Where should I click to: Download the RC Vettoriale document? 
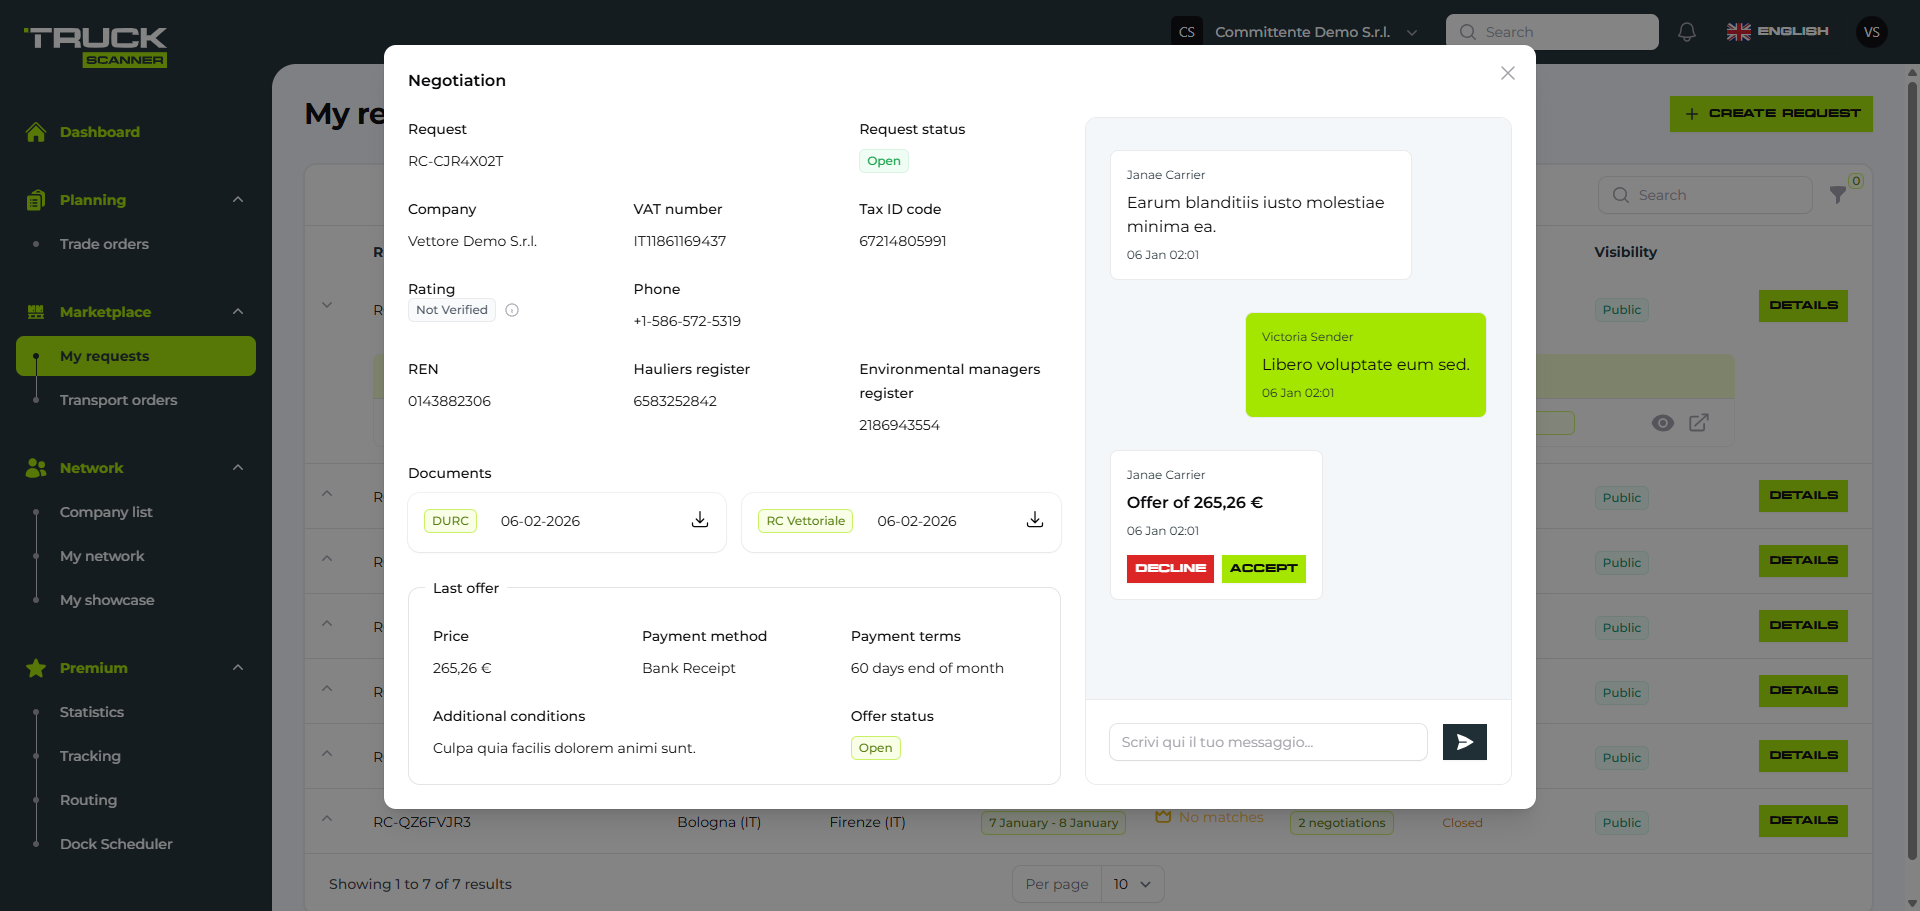coord(1035,520)
